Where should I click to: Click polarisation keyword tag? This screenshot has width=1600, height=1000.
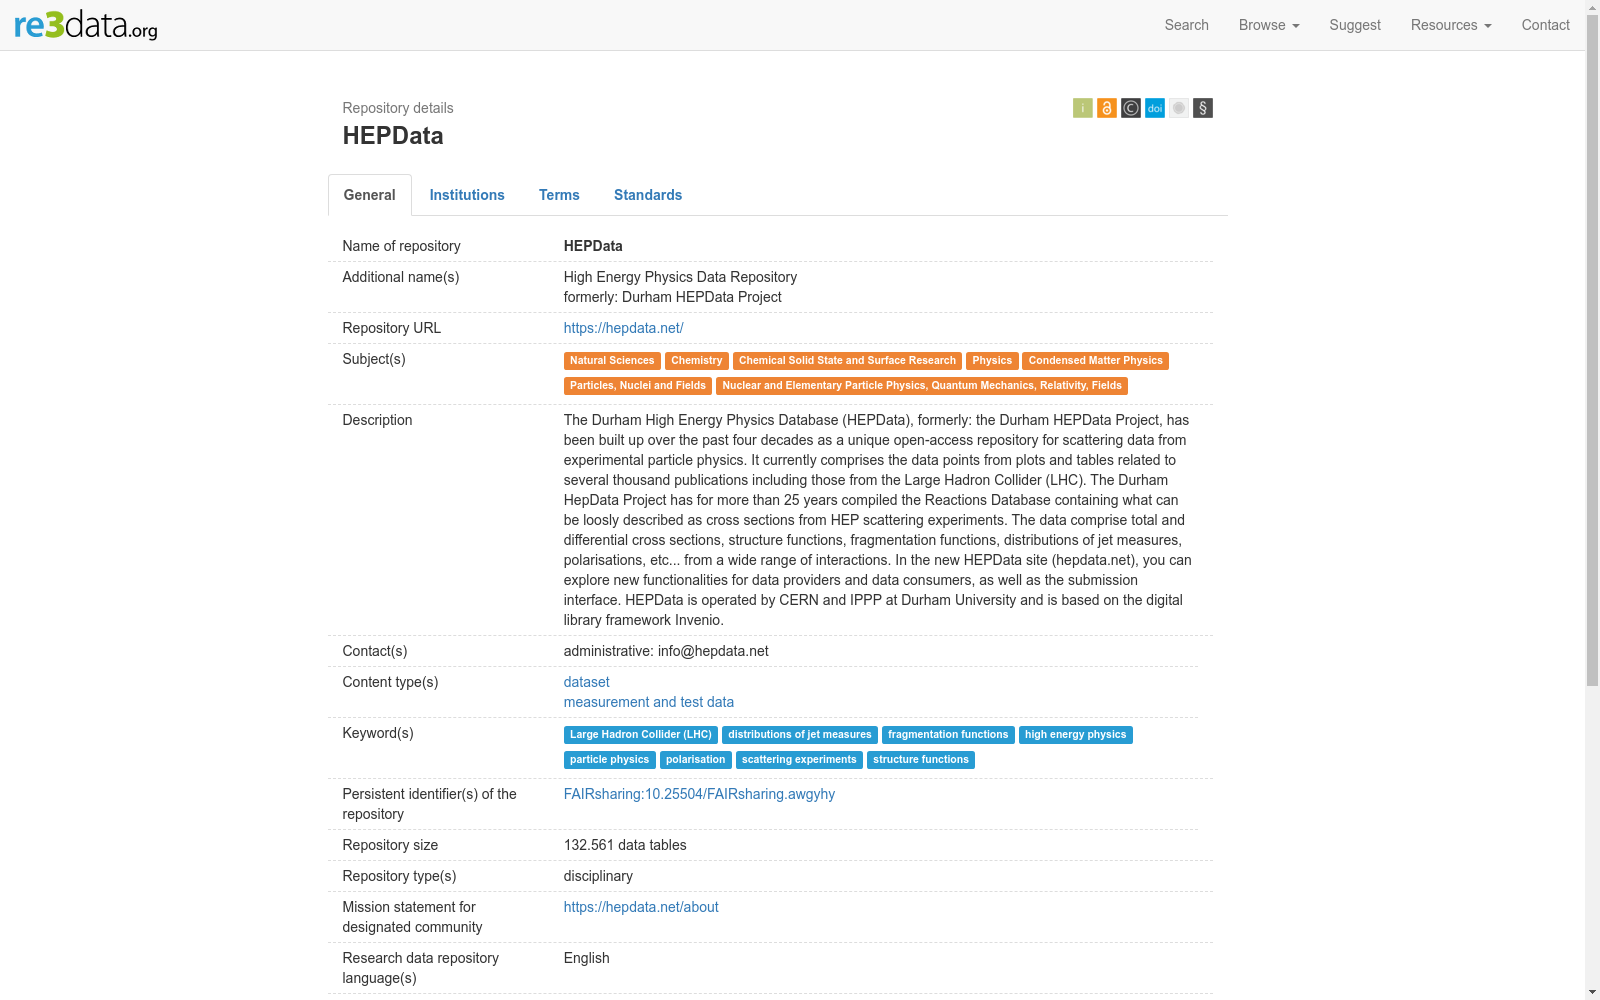696,760
